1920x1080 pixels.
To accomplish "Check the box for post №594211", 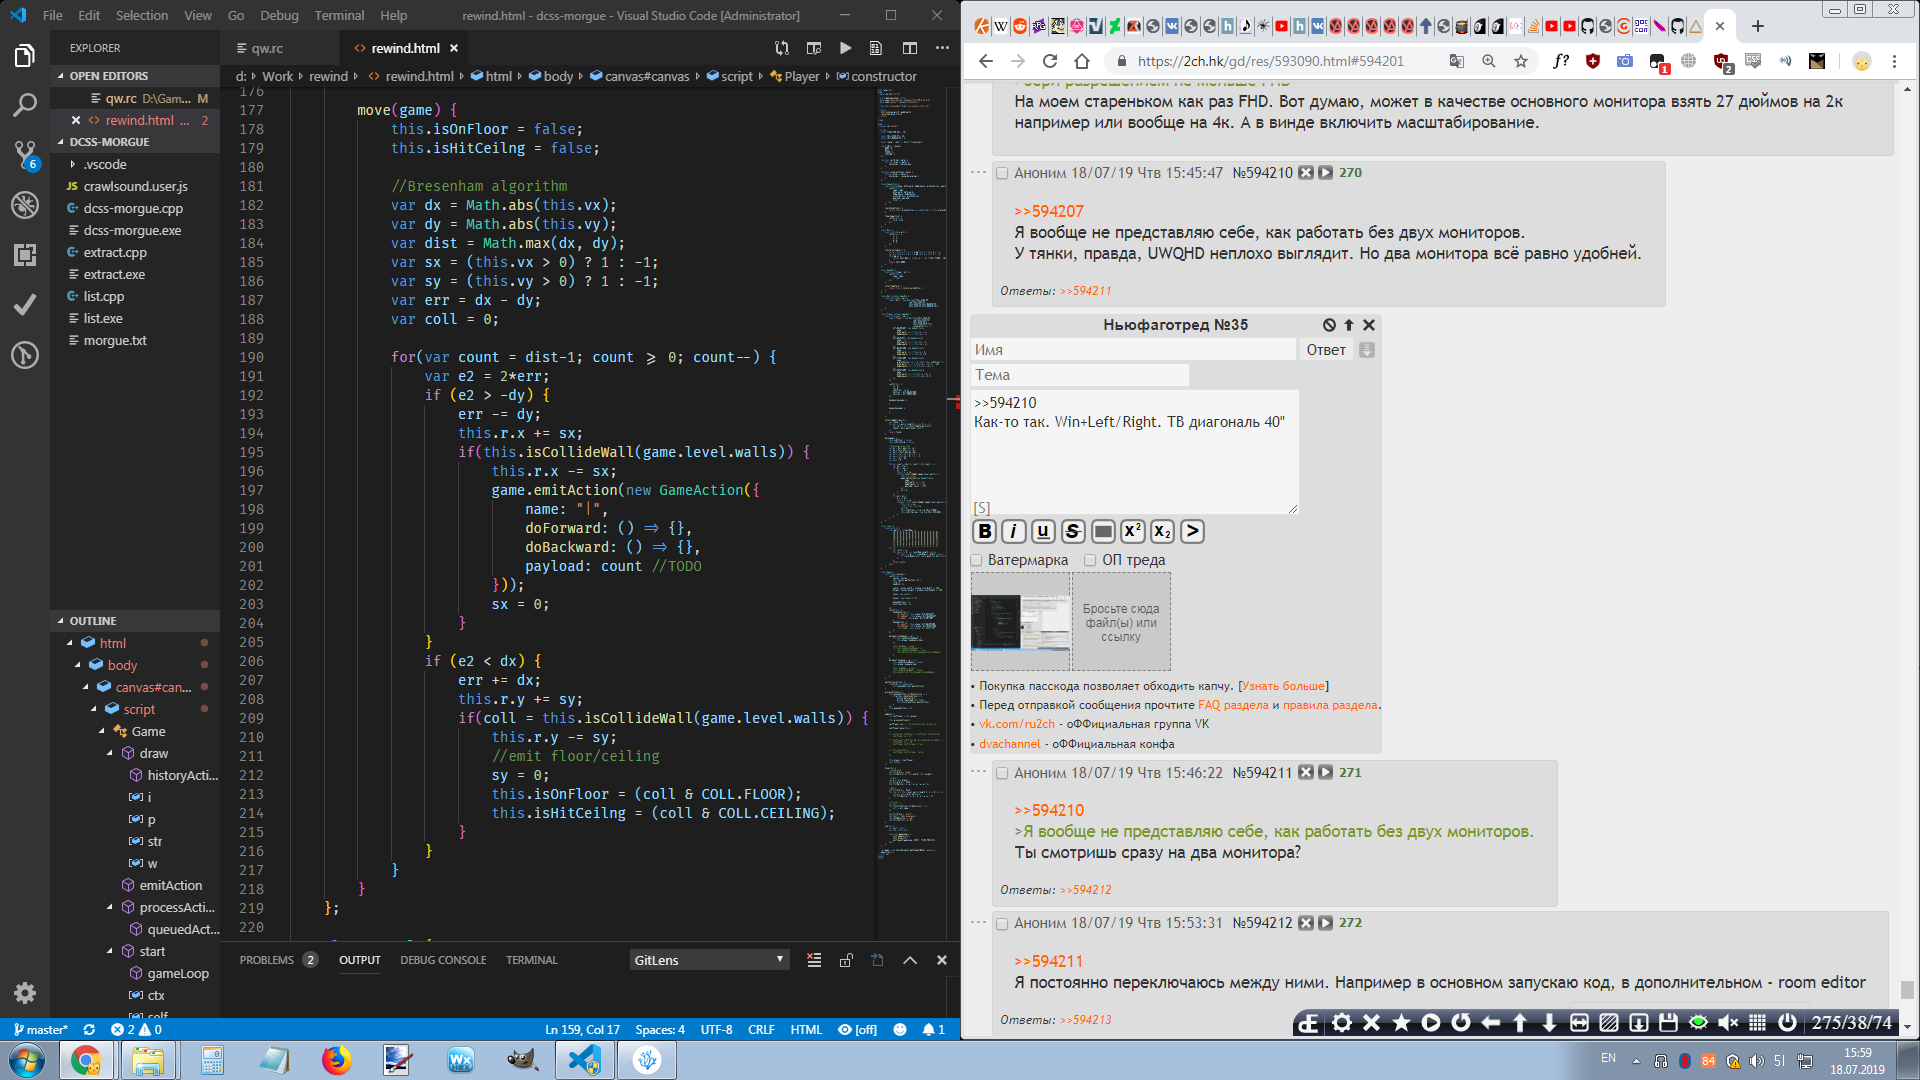I will (x=1002, y=773).
